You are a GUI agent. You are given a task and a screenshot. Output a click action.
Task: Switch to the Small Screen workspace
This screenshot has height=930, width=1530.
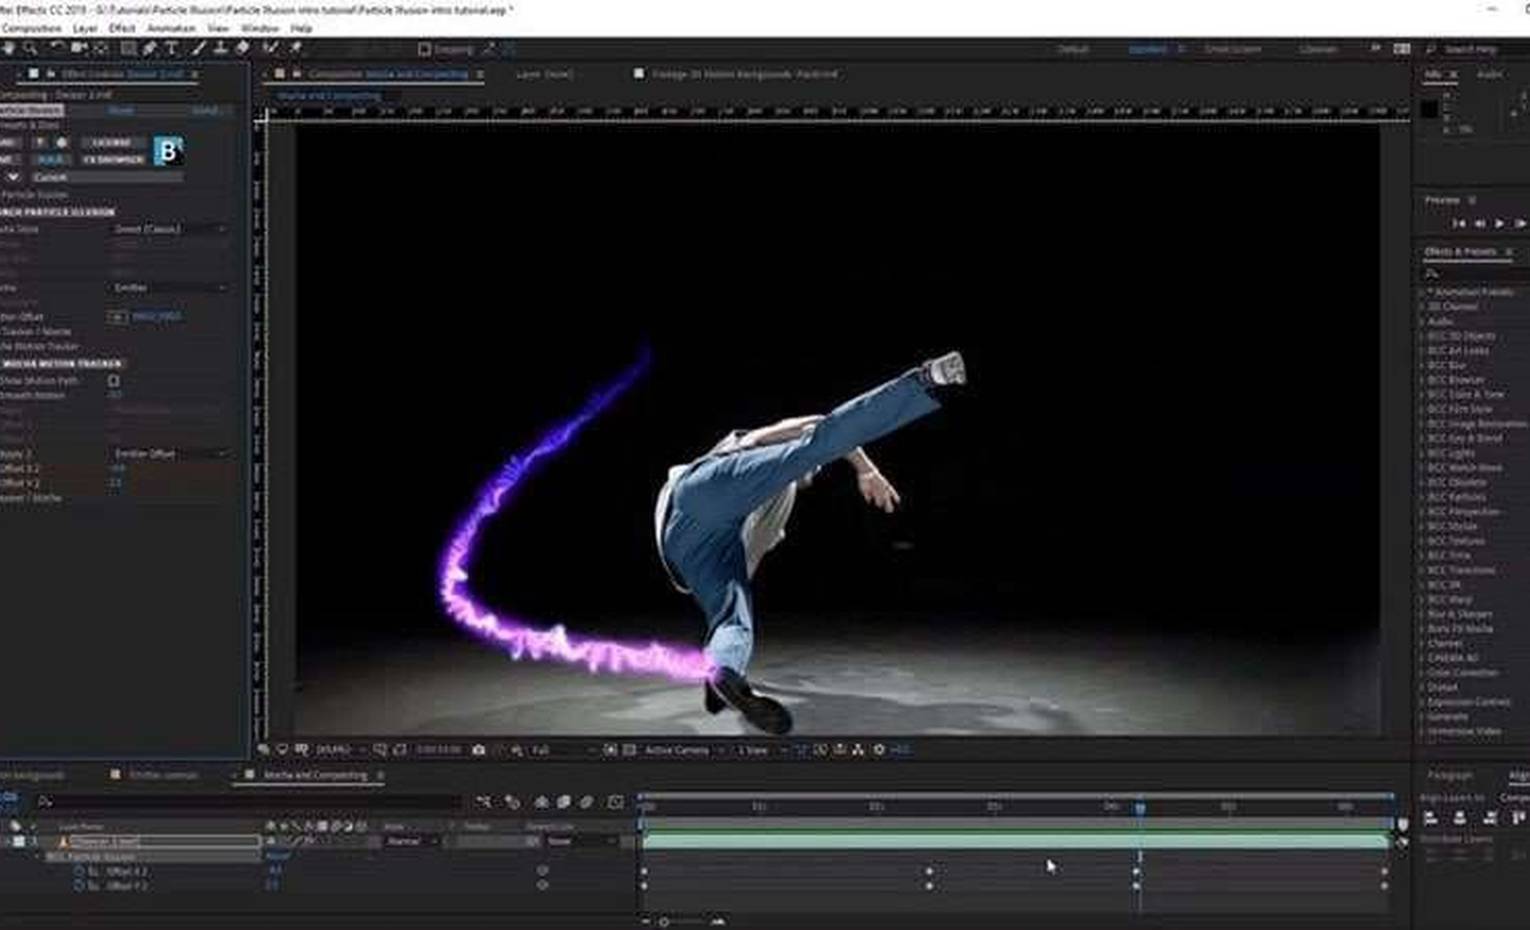(1232, 49)
